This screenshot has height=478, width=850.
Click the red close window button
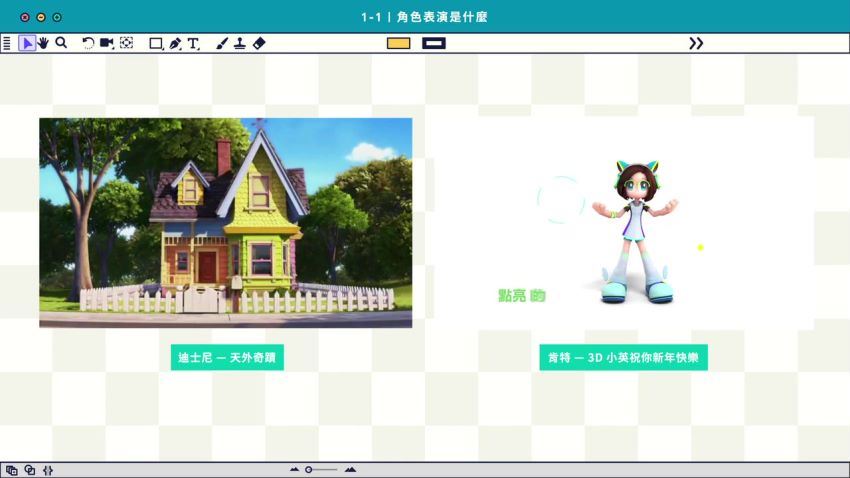24,17
